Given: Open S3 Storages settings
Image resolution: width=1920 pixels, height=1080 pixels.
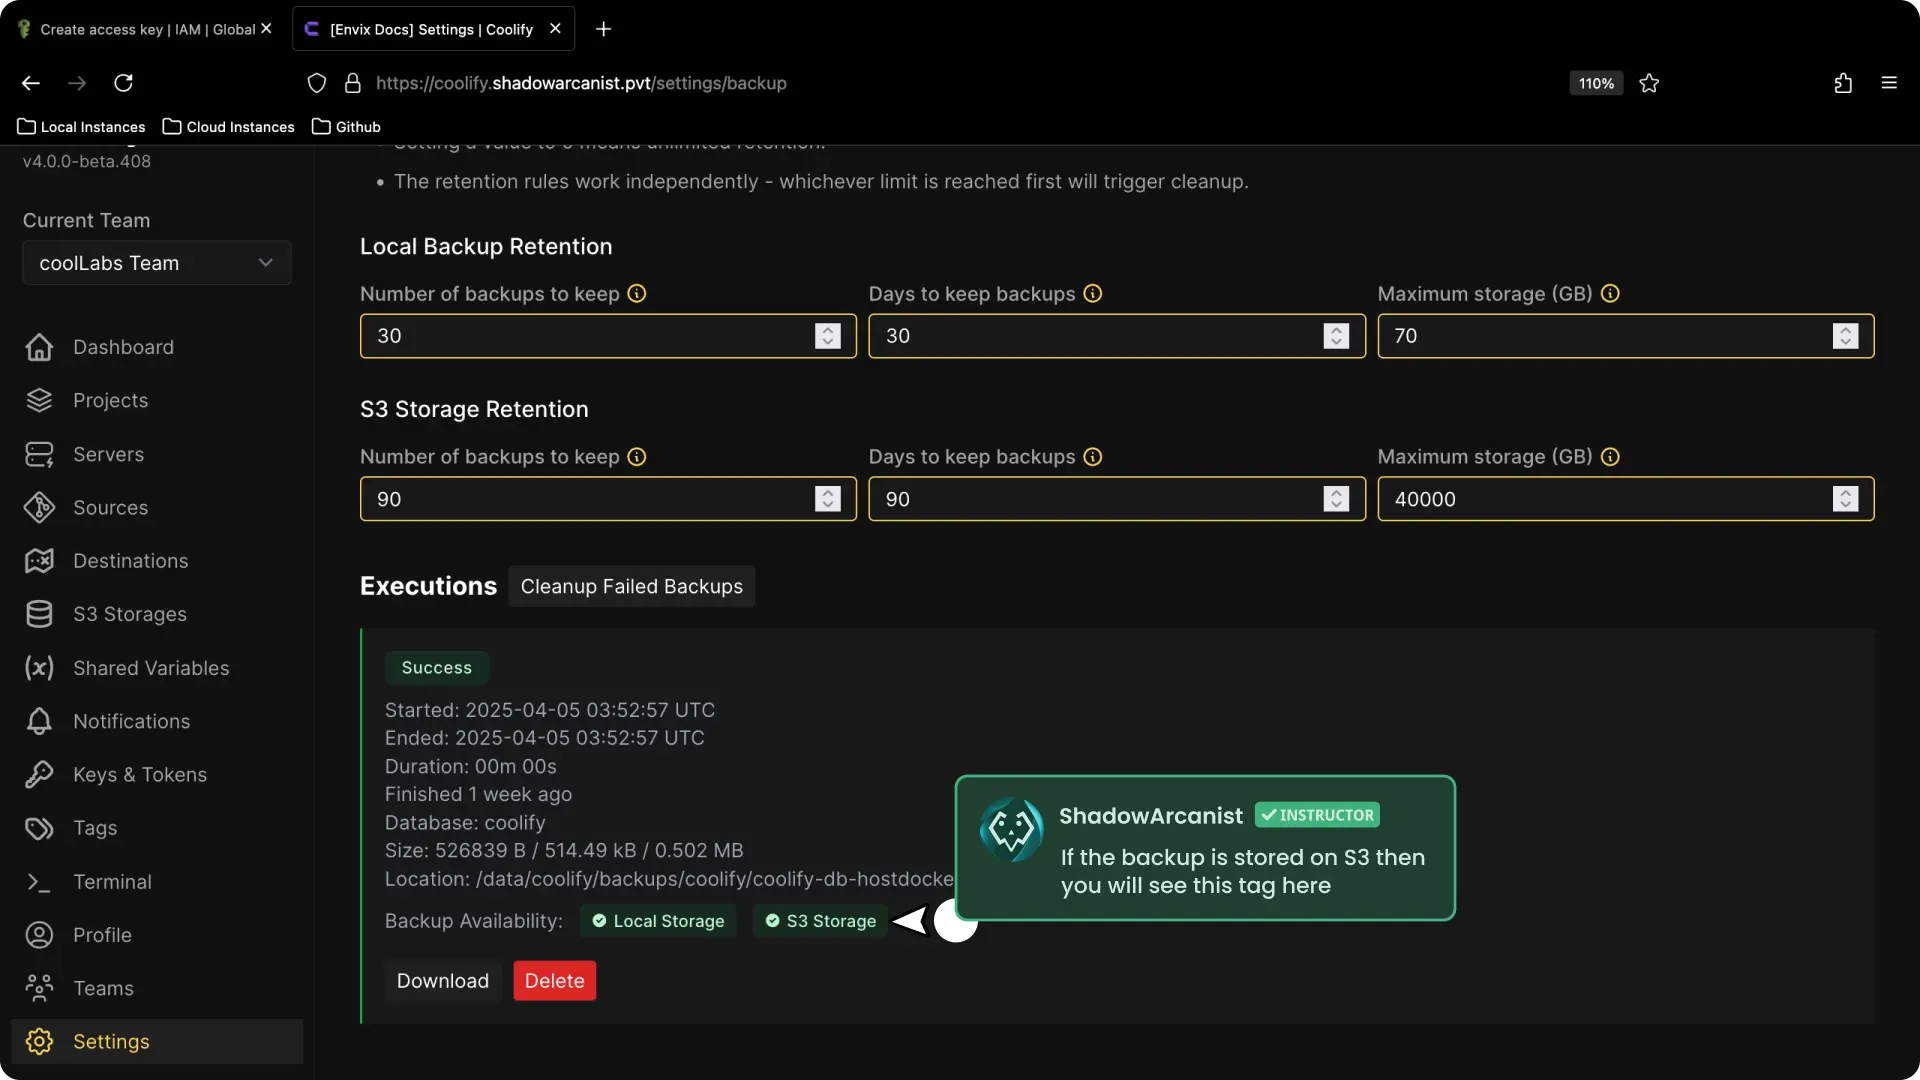Looking at the screenshot, I should click(128, 614).
